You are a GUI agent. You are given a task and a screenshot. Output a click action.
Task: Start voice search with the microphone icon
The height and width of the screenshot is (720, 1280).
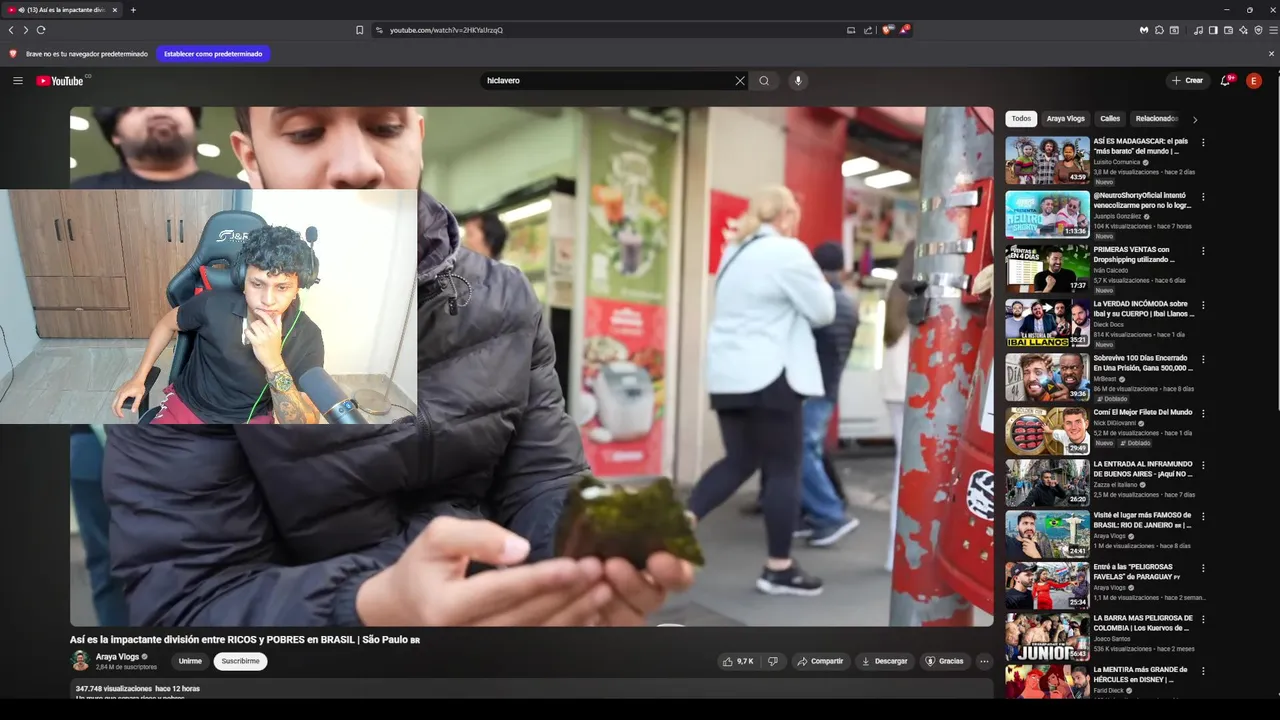[x=797, y=80]
